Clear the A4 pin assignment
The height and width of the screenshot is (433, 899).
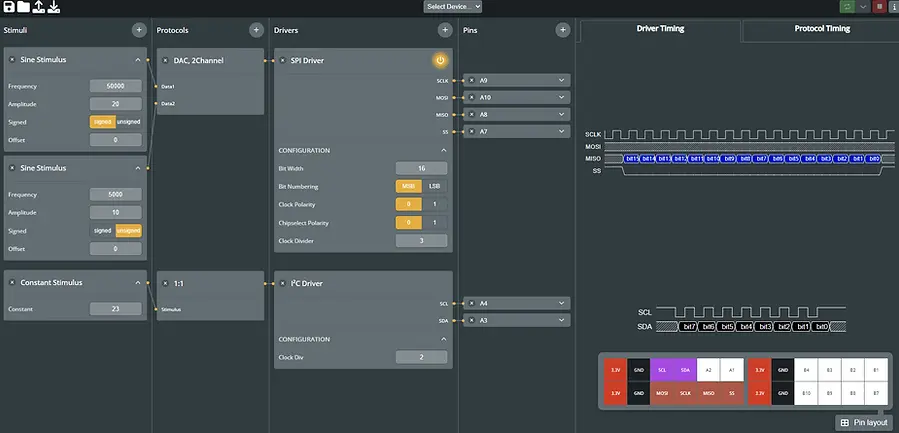(x=472, y=303)
